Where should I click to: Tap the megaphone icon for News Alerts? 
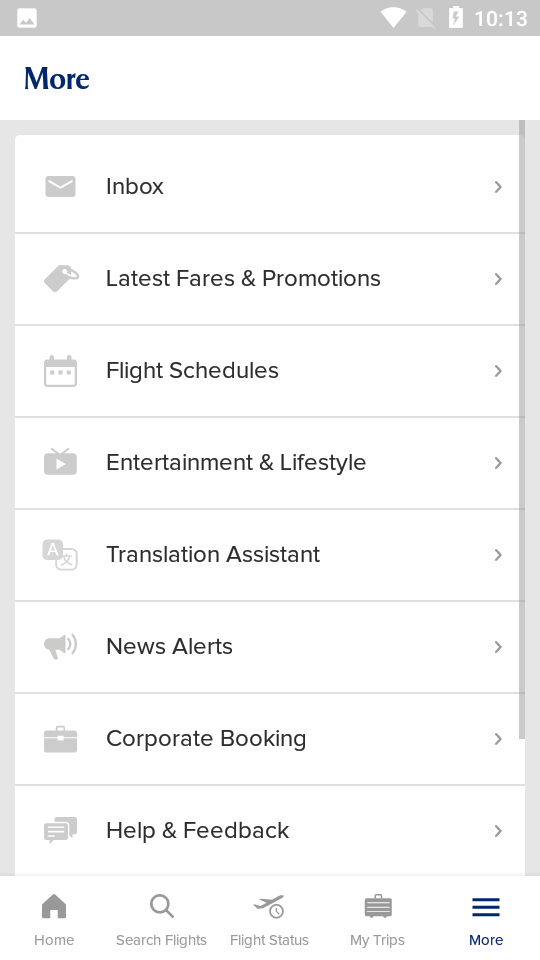pos(61,647)
